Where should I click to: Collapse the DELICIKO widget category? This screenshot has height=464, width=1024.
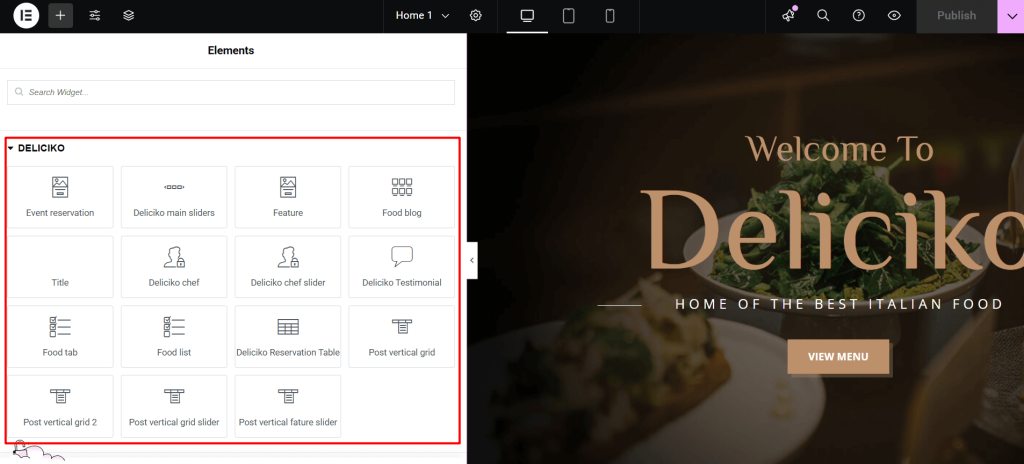pyautogui.click(x=36, y=148)
